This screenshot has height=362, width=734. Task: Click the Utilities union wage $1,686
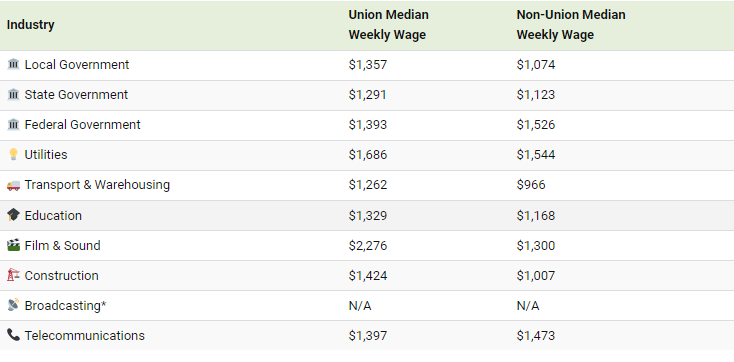click(x=368, y=155)
